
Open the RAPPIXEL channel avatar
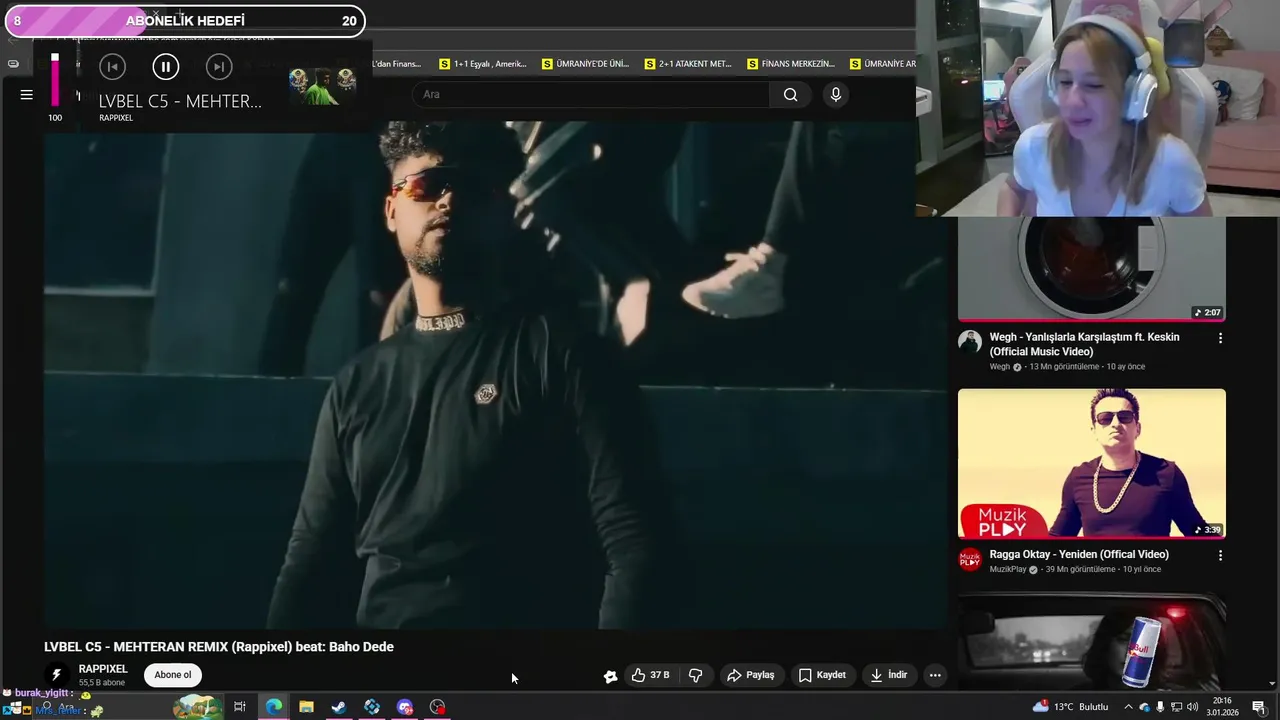coord(57,675)
